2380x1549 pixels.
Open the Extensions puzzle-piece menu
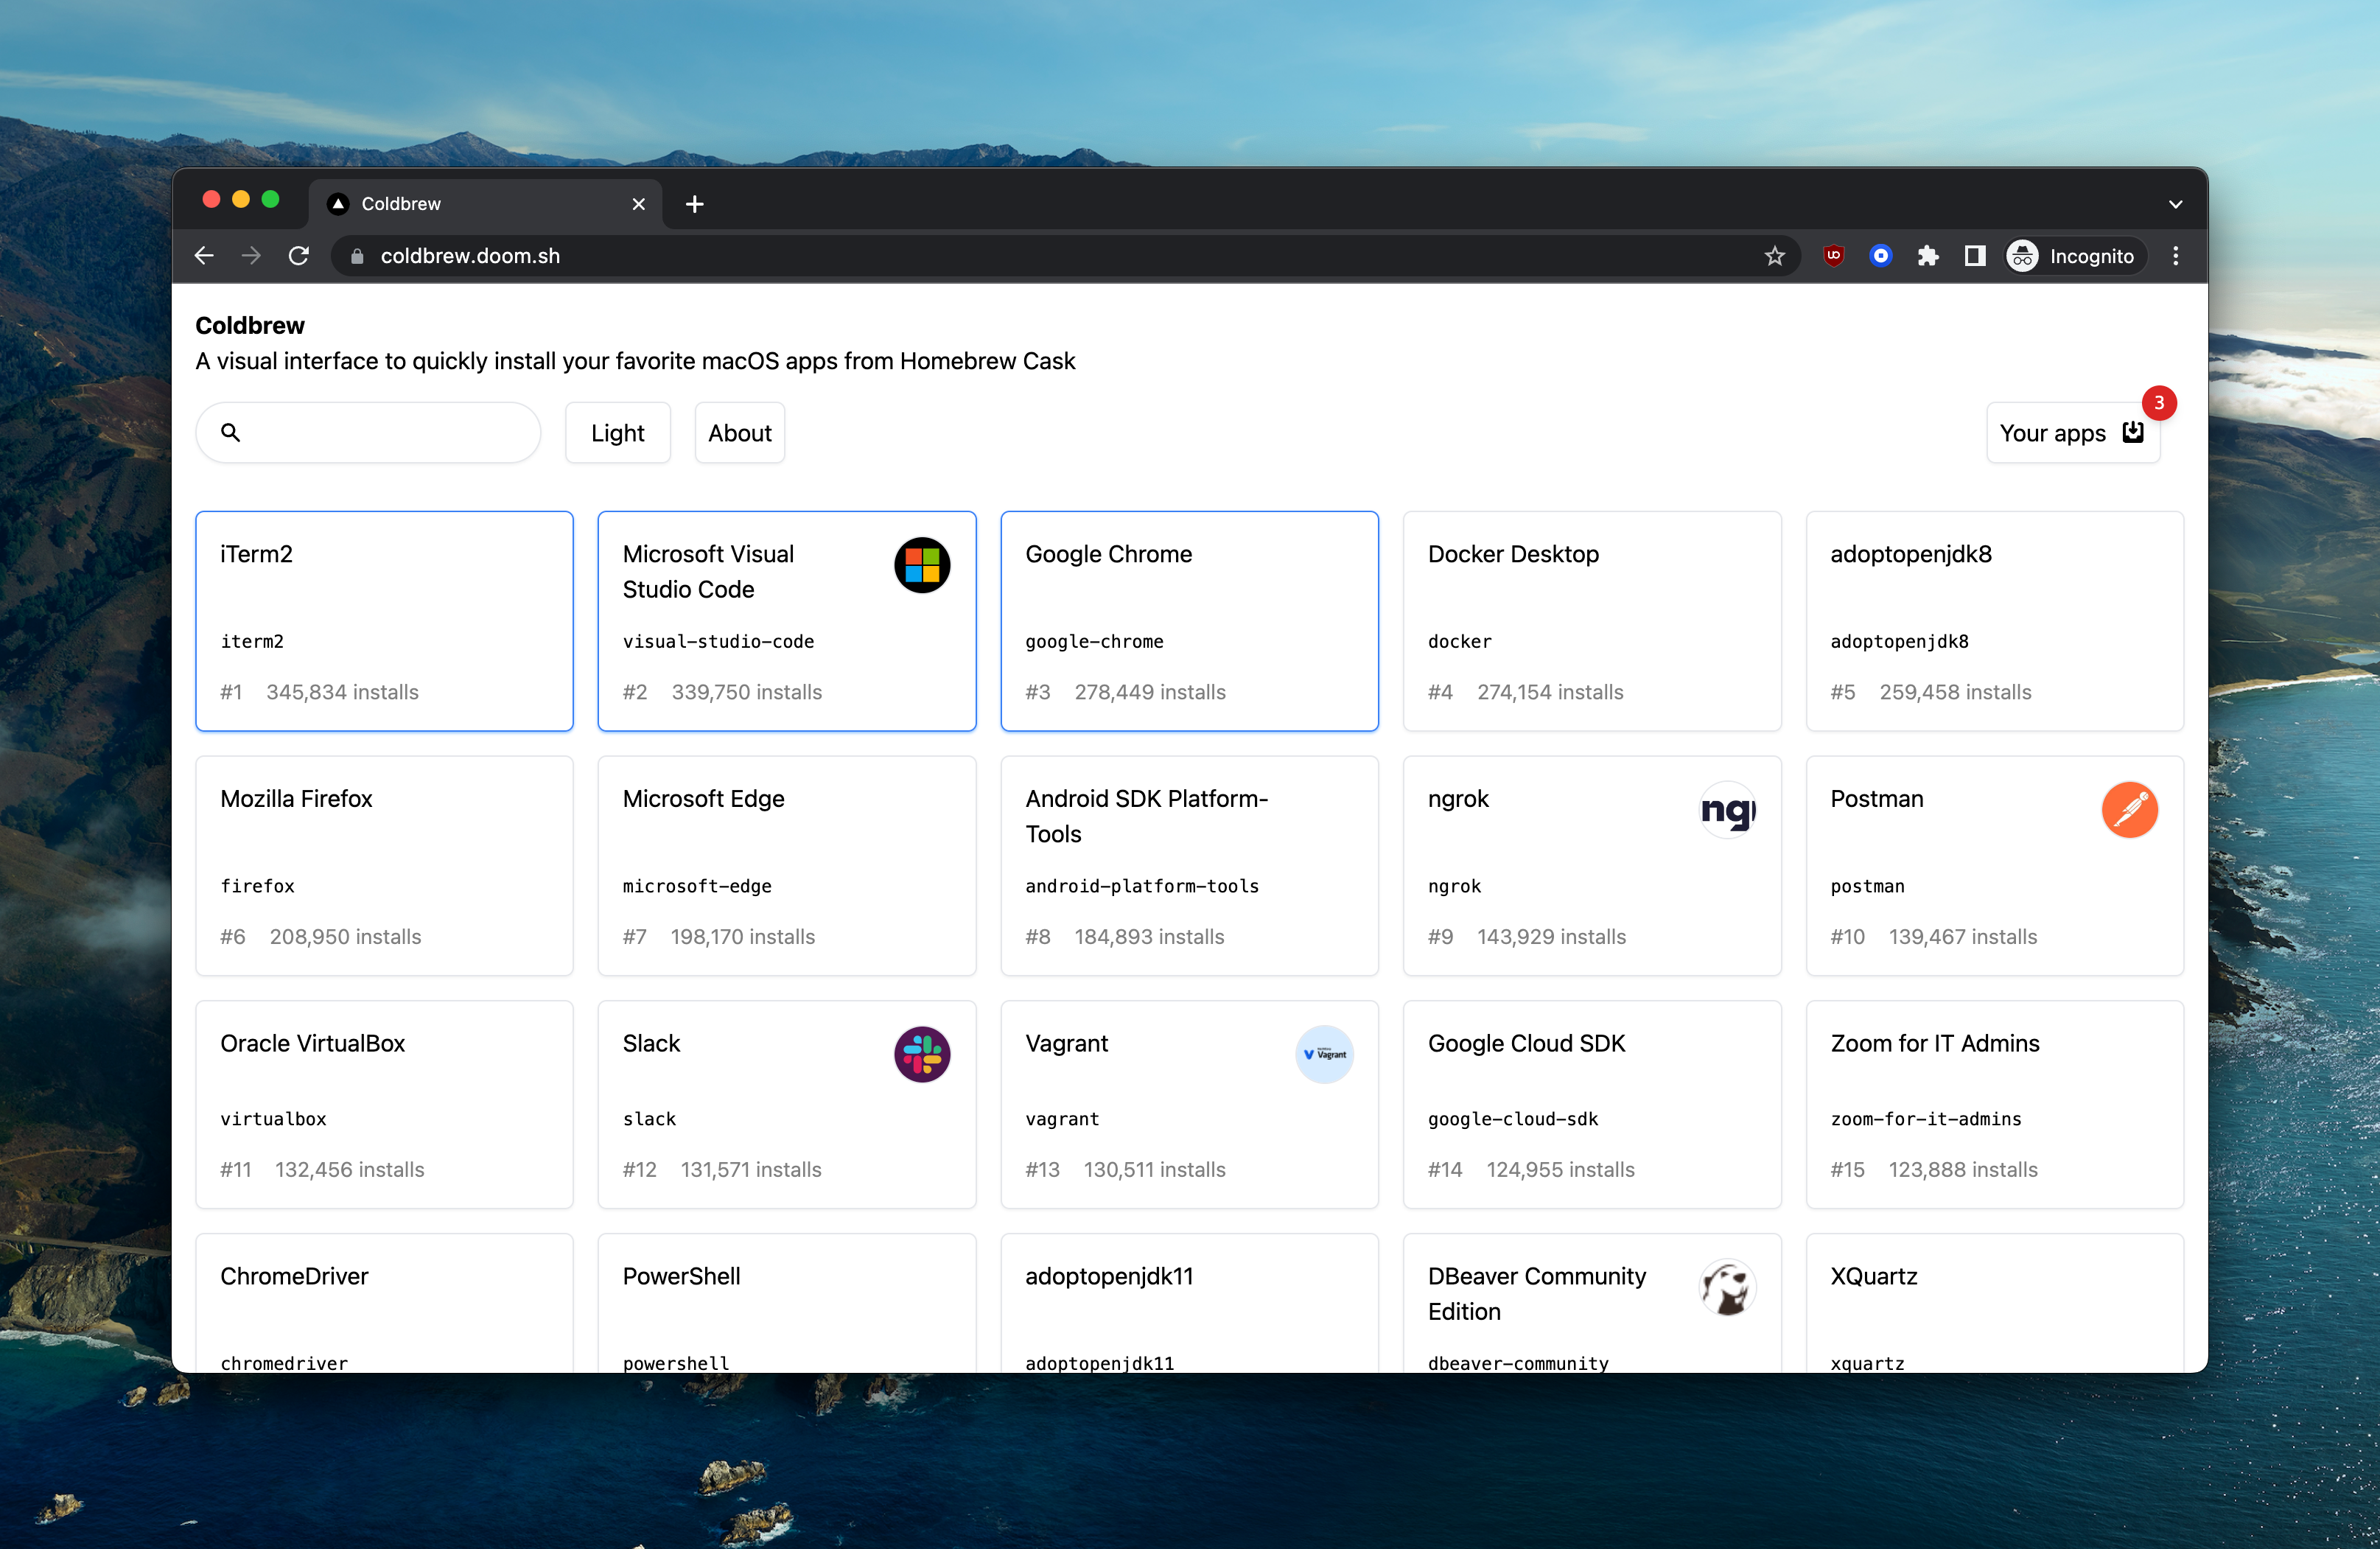point(1927,256)
